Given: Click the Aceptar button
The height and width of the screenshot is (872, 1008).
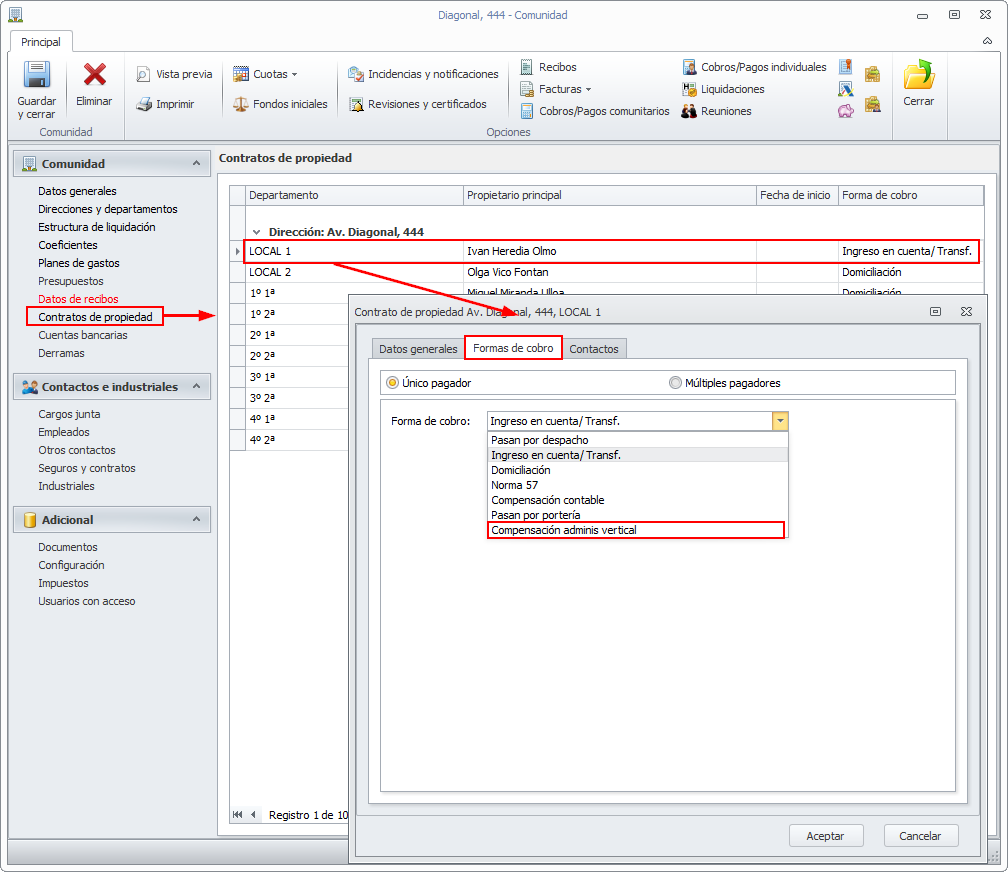Looking at the screenshot, I should tap(825, 836).
